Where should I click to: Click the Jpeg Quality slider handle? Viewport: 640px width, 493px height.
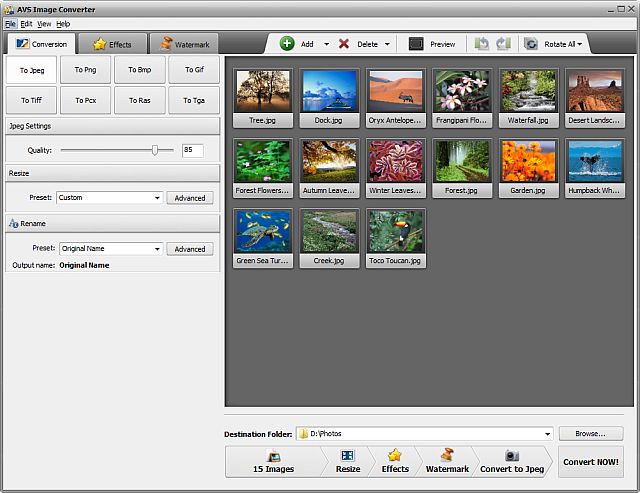click(x=155, y=150)
